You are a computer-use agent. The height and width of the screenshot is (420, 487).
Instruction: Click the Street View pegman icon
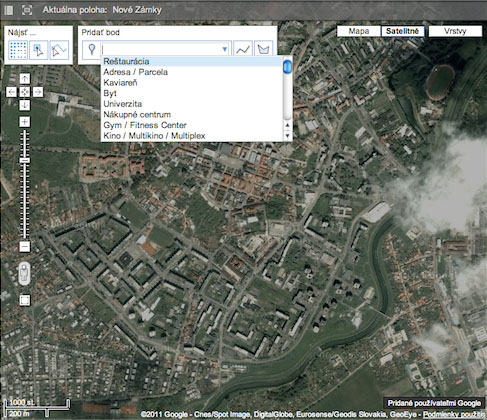pyautogui.click(x=24, y=273)
